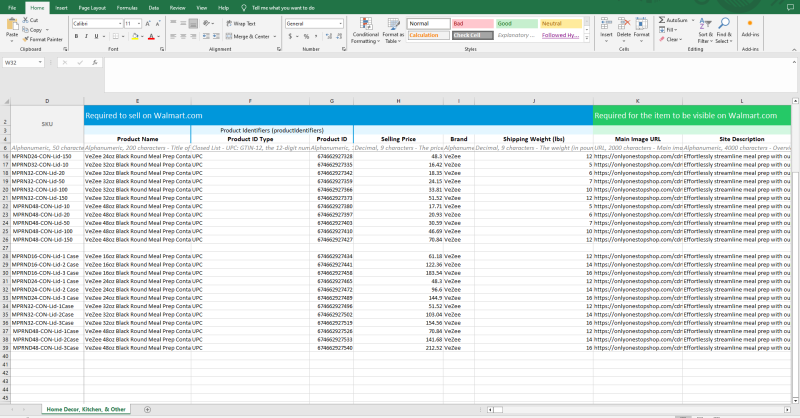The image size is (800, 418).
Task: Click the Insert Function fx icon
Action: coord(95,62)
